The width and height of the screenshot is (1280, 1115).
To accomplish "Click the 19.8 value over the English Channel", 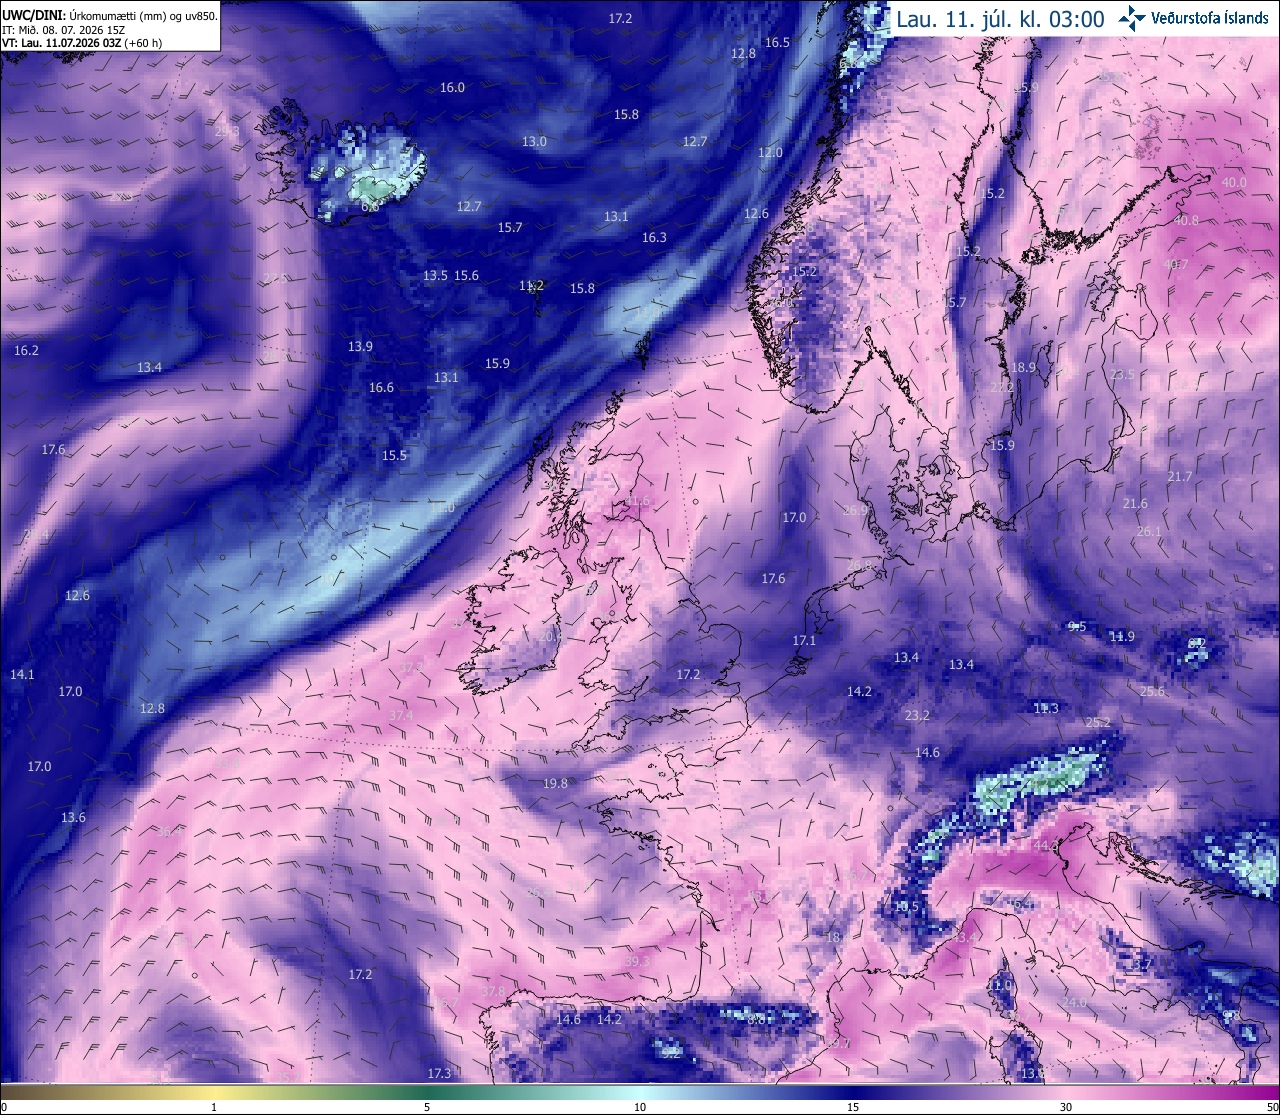I will [555, 783].
